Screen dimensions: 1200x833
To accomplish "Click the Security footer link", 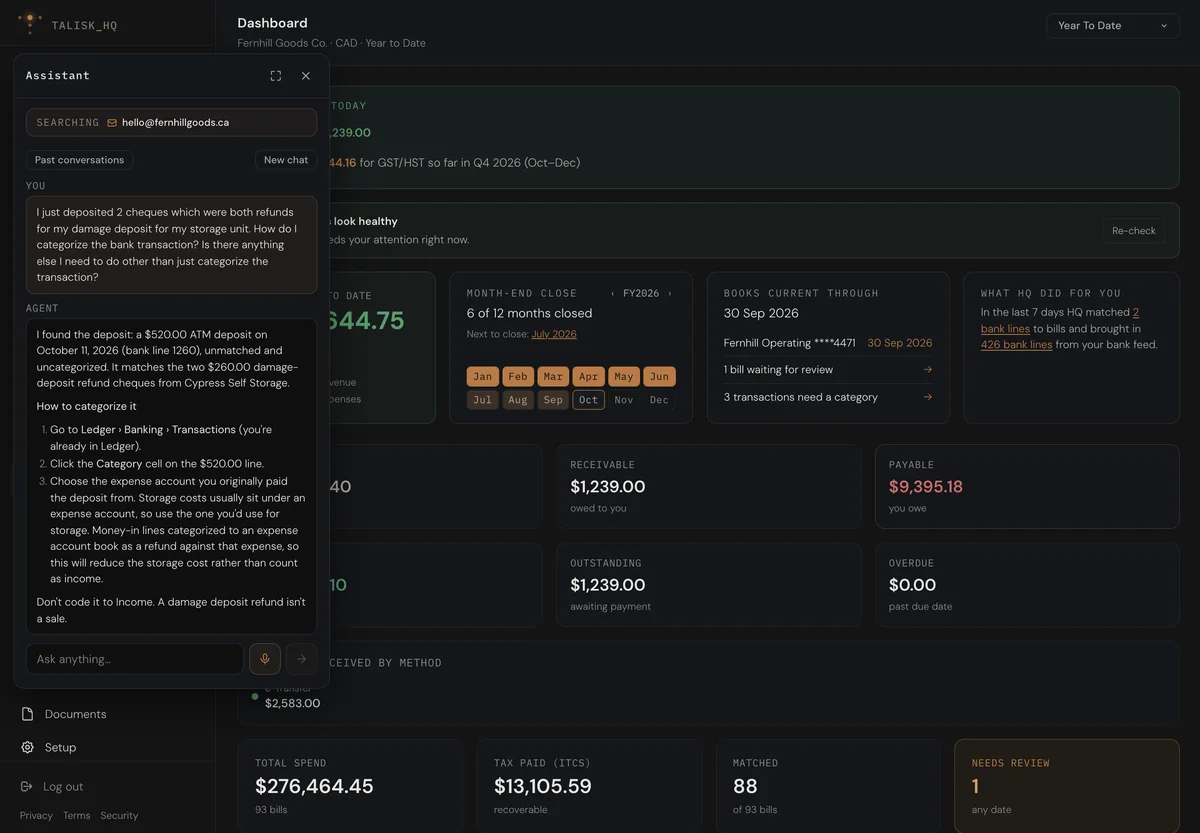I will click(x=119, y=816).
